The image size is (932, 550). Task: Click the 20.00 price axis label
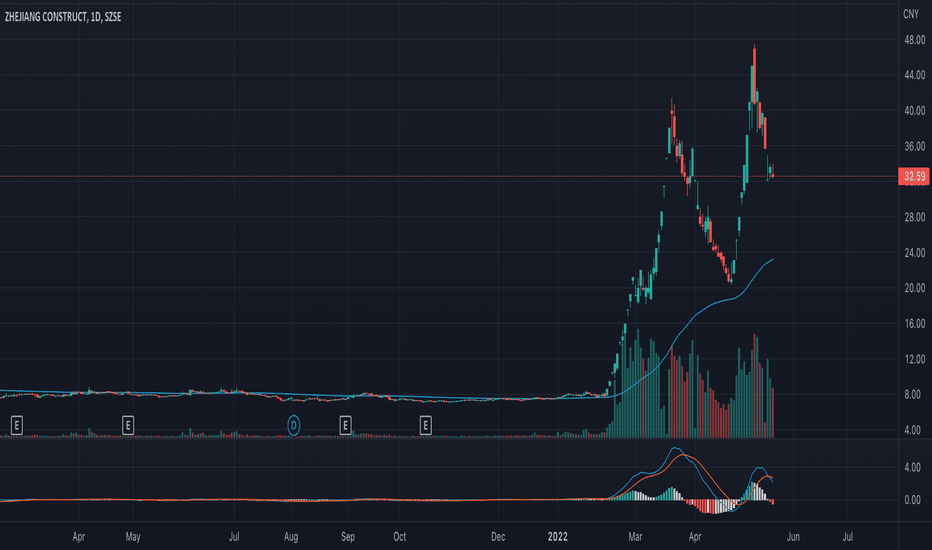[914, 288]
